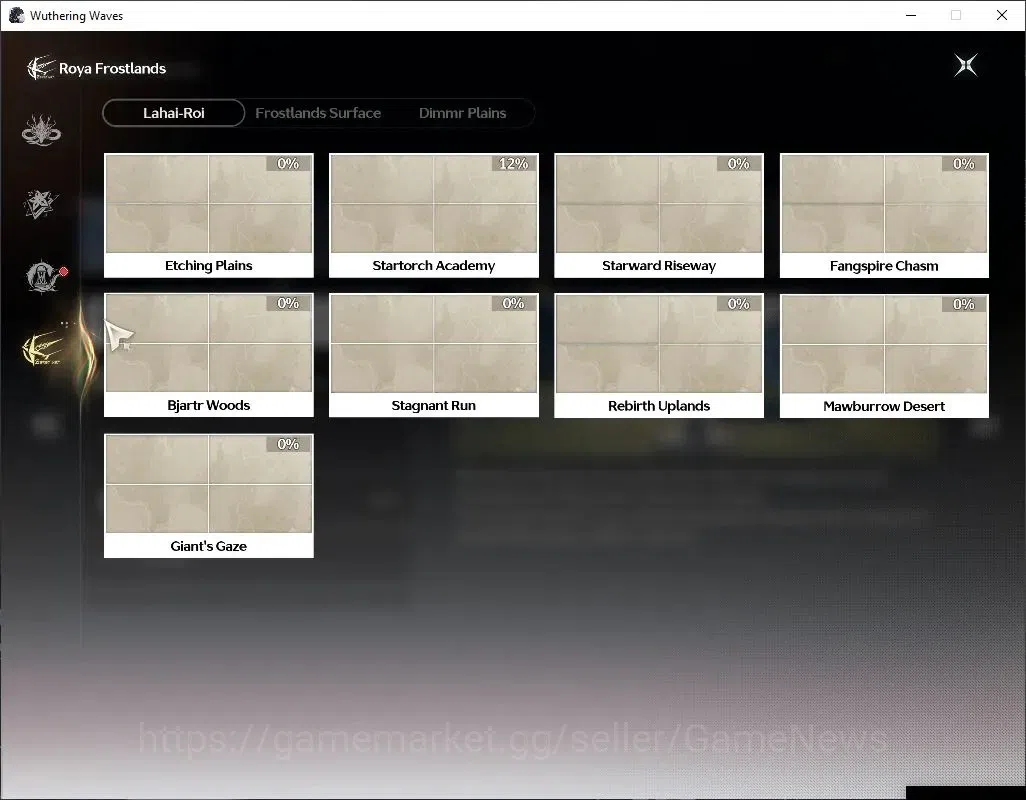The height and width of the screenshot is (800, 1026).
Task: Click the 0% badge on Starward Riseway
Action: click(739, 164)
